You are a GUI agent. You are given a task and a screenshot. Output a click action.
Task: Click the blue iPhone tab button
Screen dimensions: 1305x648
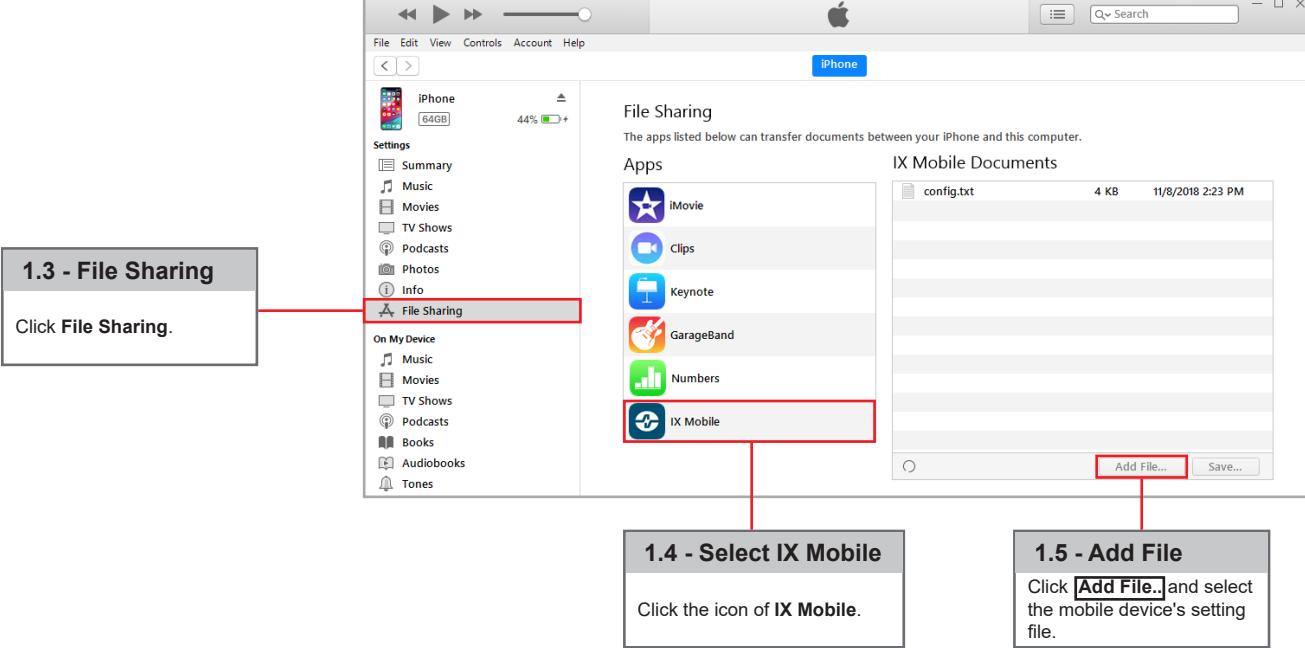click(x=839, y=66)
